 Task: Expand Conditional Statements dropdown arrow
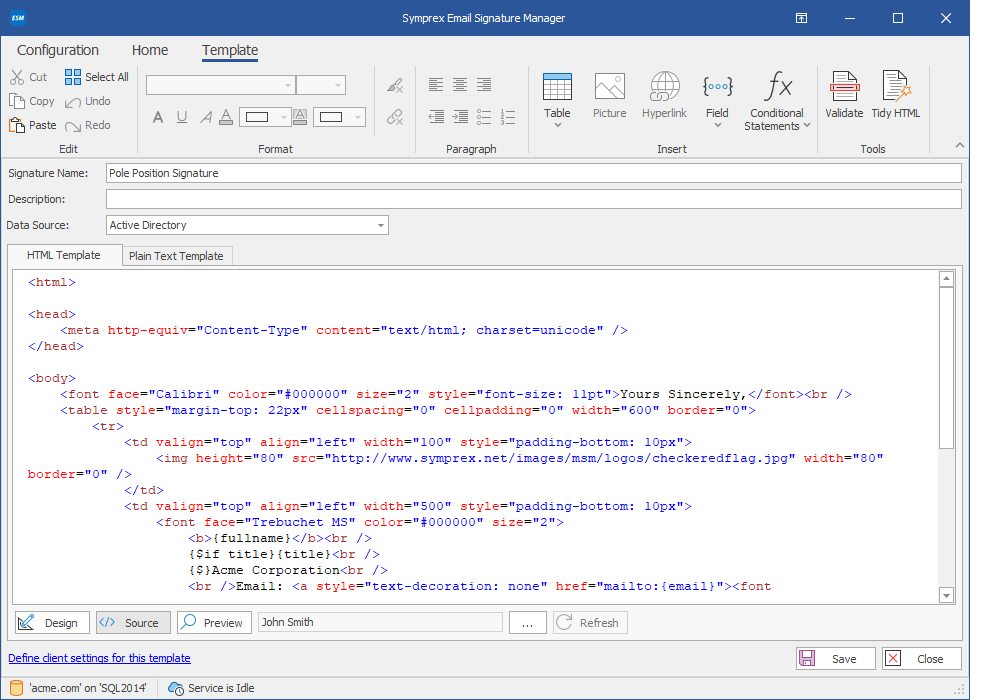click(x=807, y=126)
